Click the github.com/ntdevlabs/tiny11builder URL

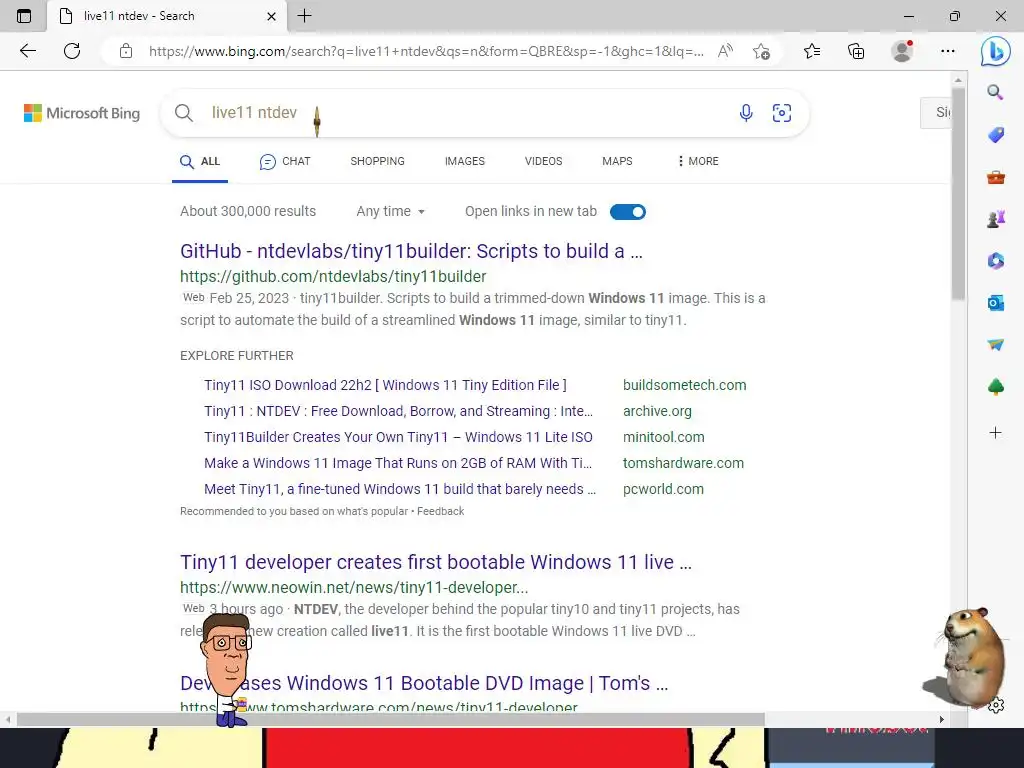333,276
